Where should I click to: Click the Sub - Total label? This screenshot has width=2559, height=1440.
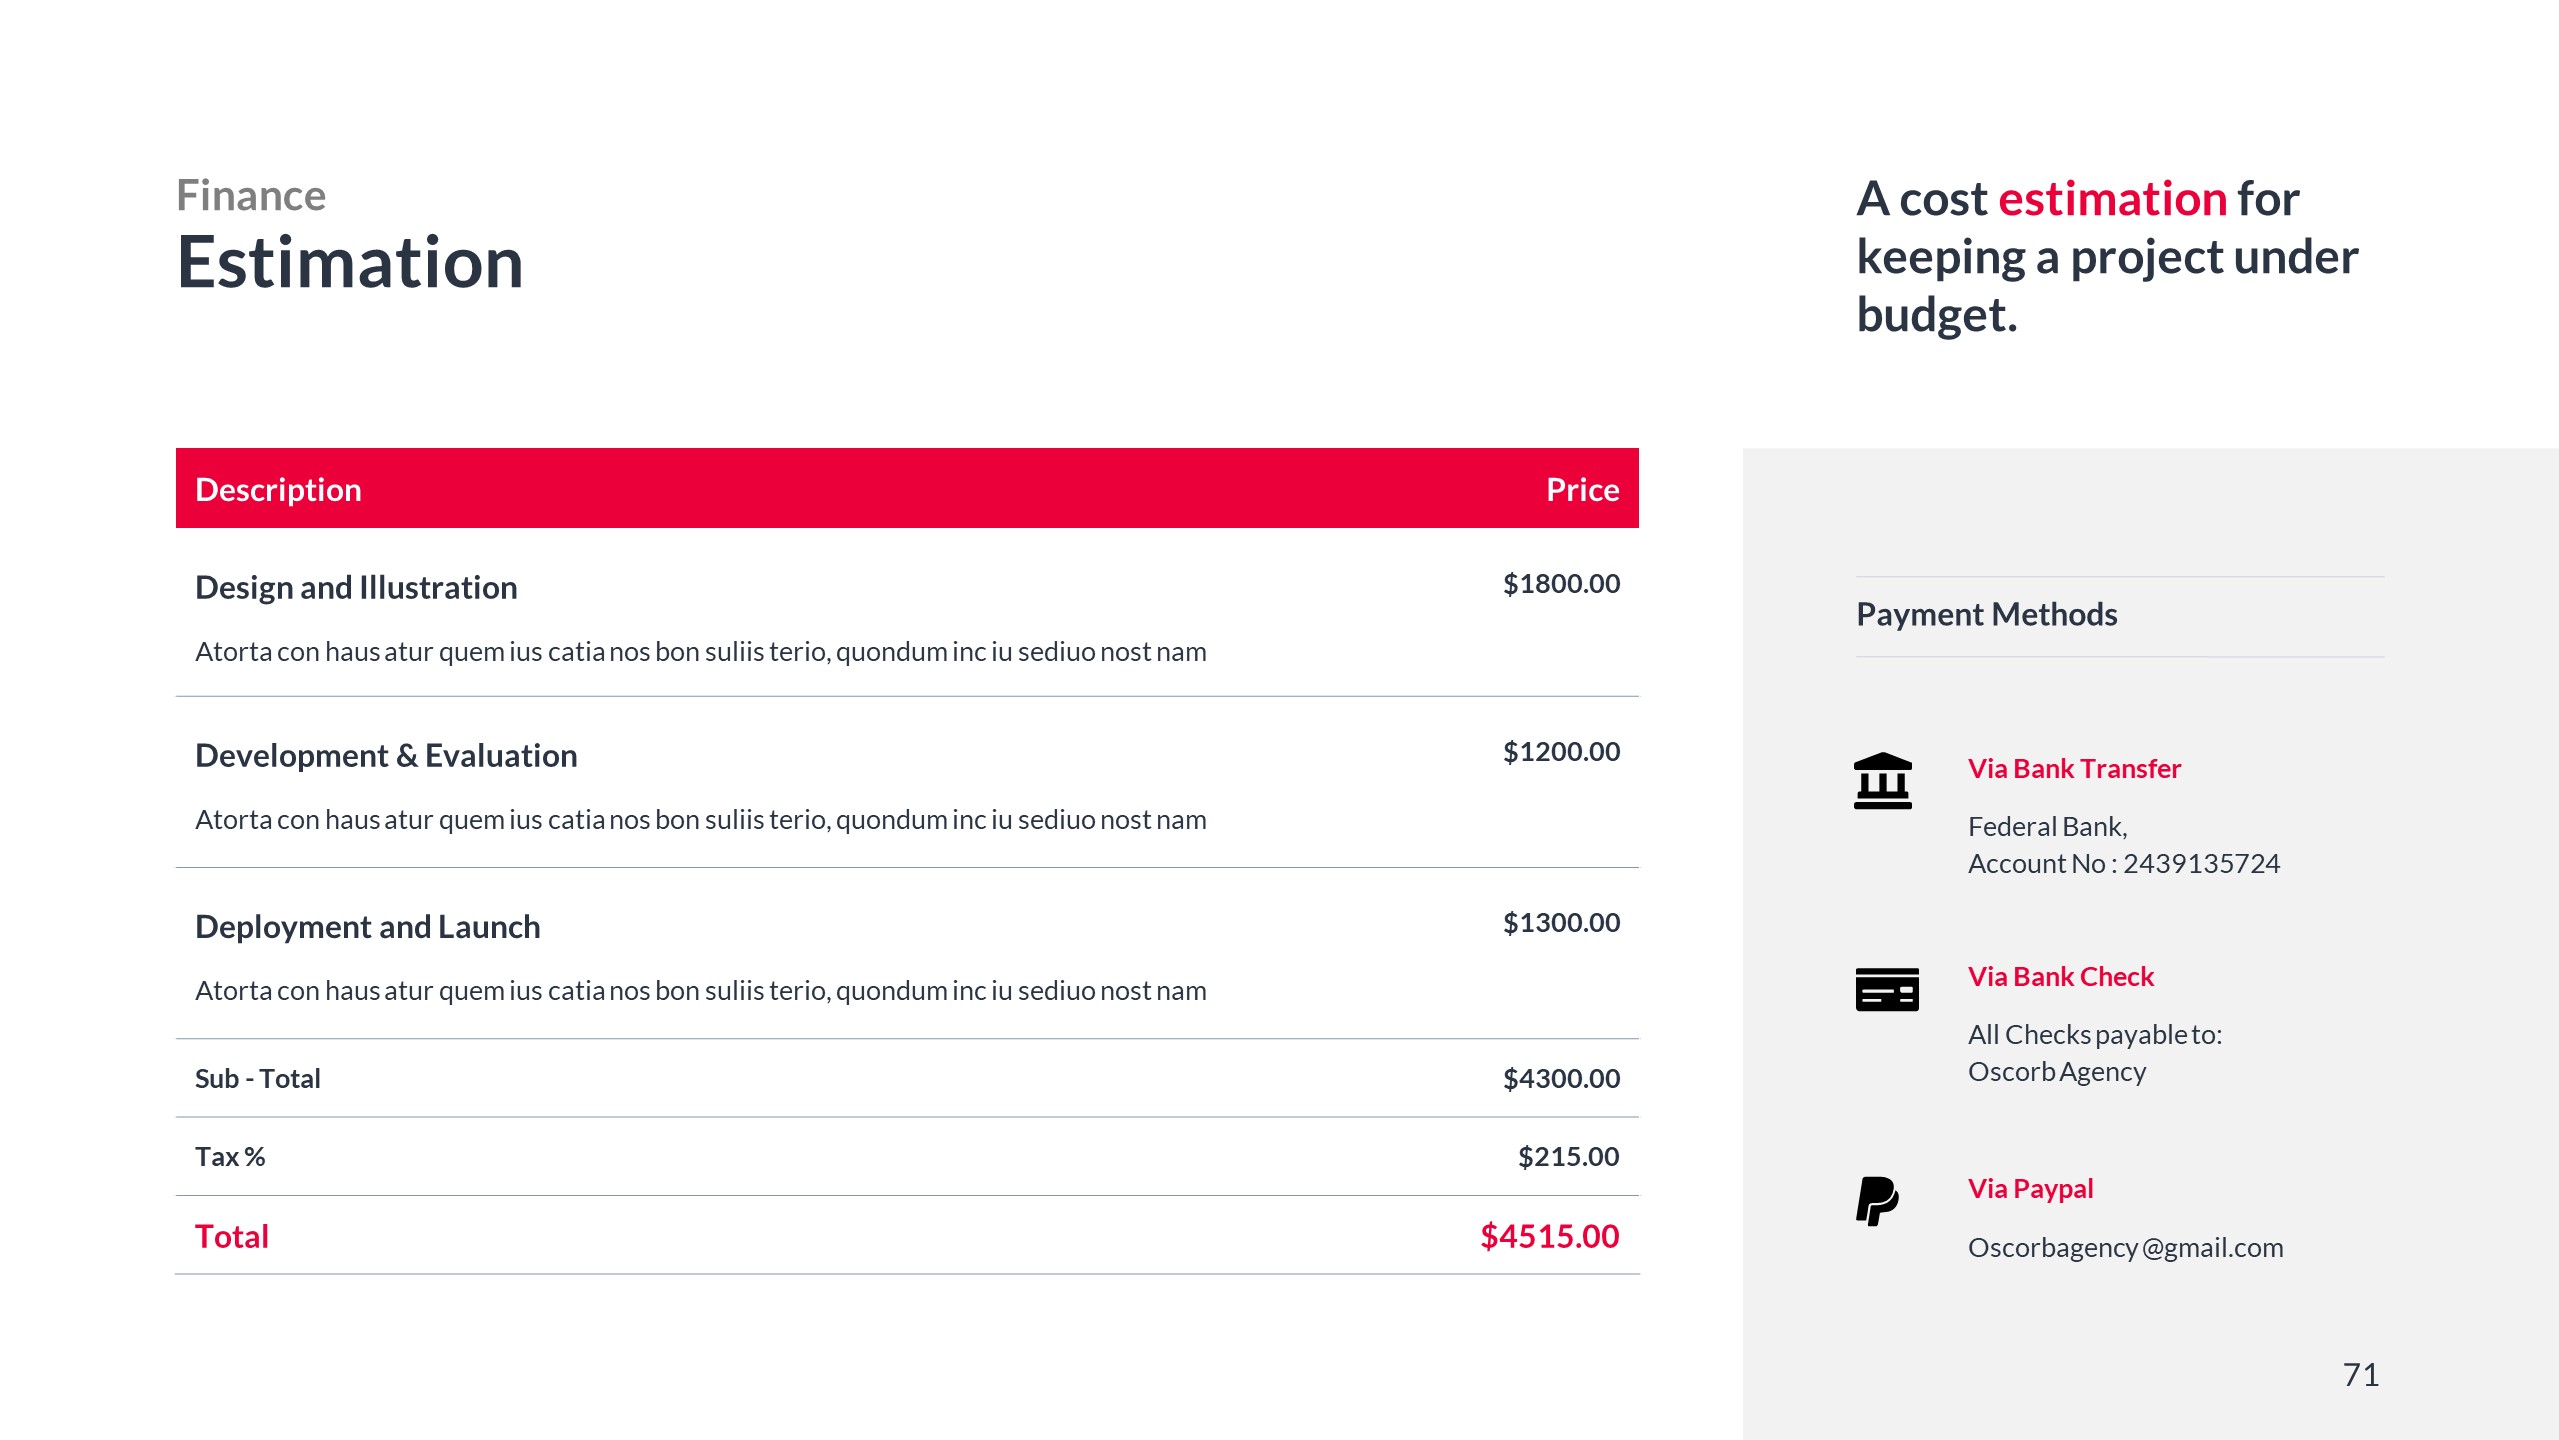[x=258, y=1078]
